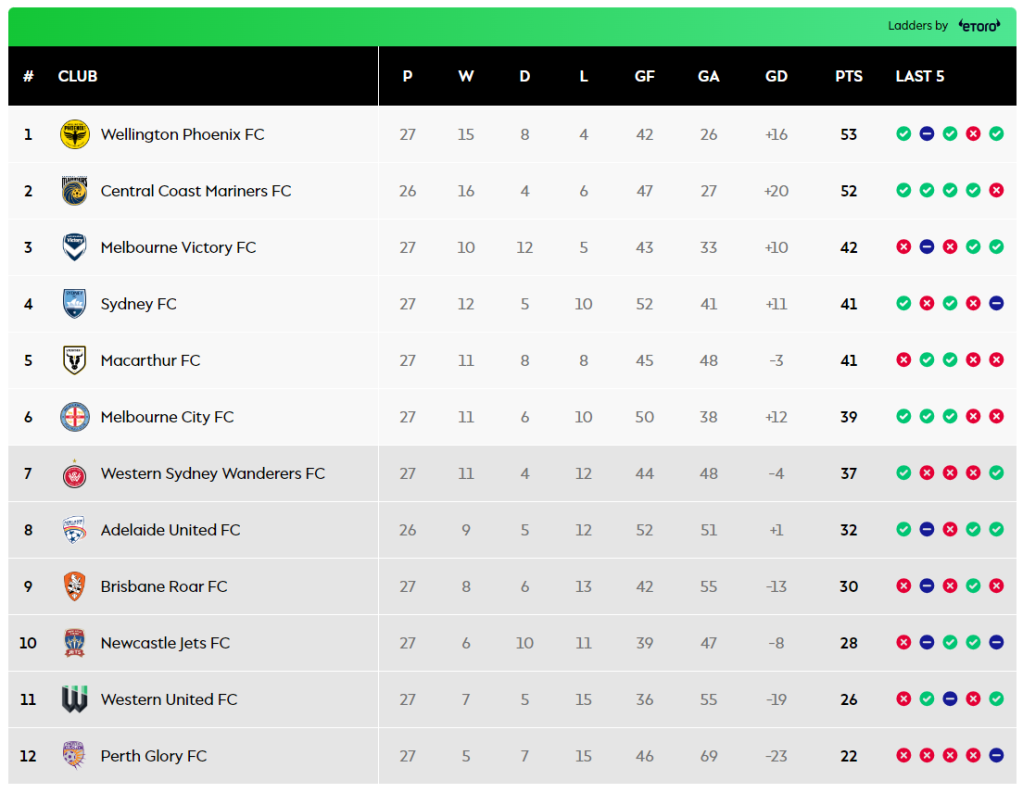Click the eToro sponsor logo
This screenshot has height=793, width=1023.
(978, 26)
